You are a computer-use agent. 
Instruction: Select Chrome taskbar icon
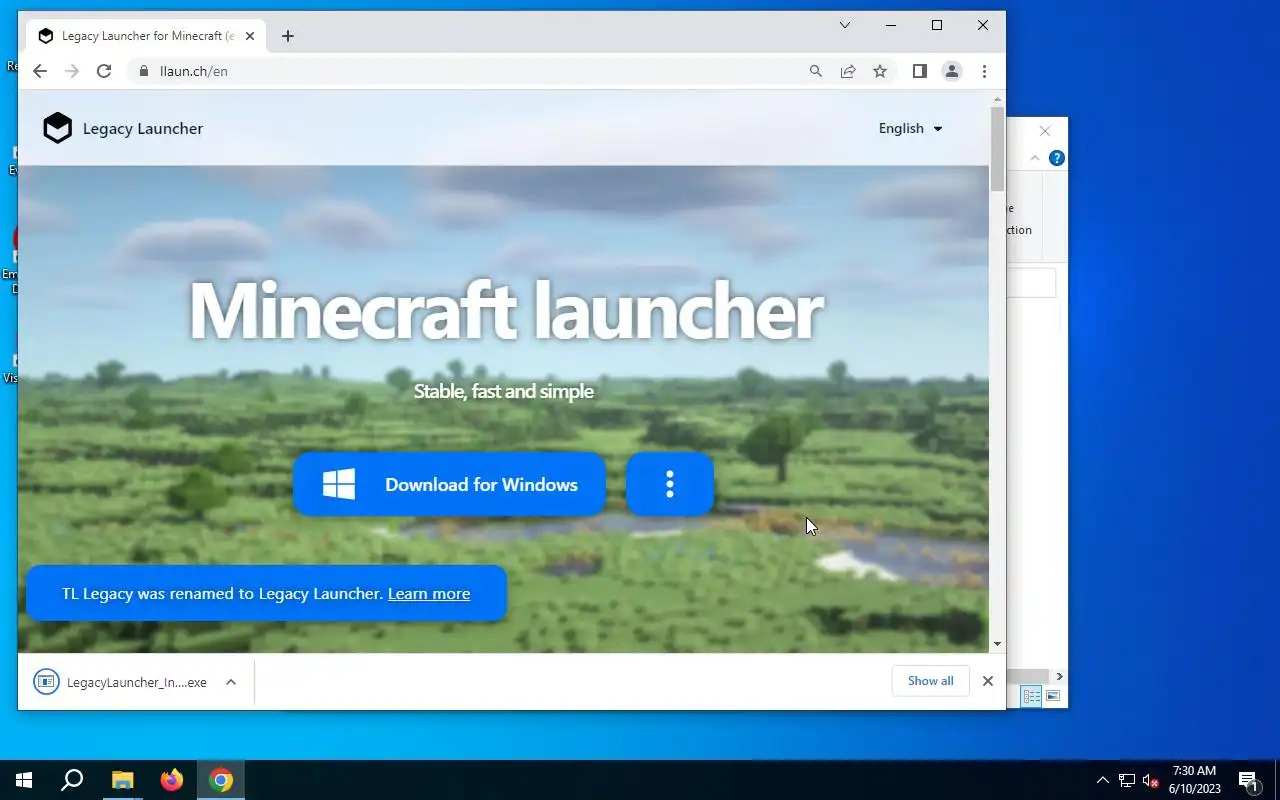221,780
